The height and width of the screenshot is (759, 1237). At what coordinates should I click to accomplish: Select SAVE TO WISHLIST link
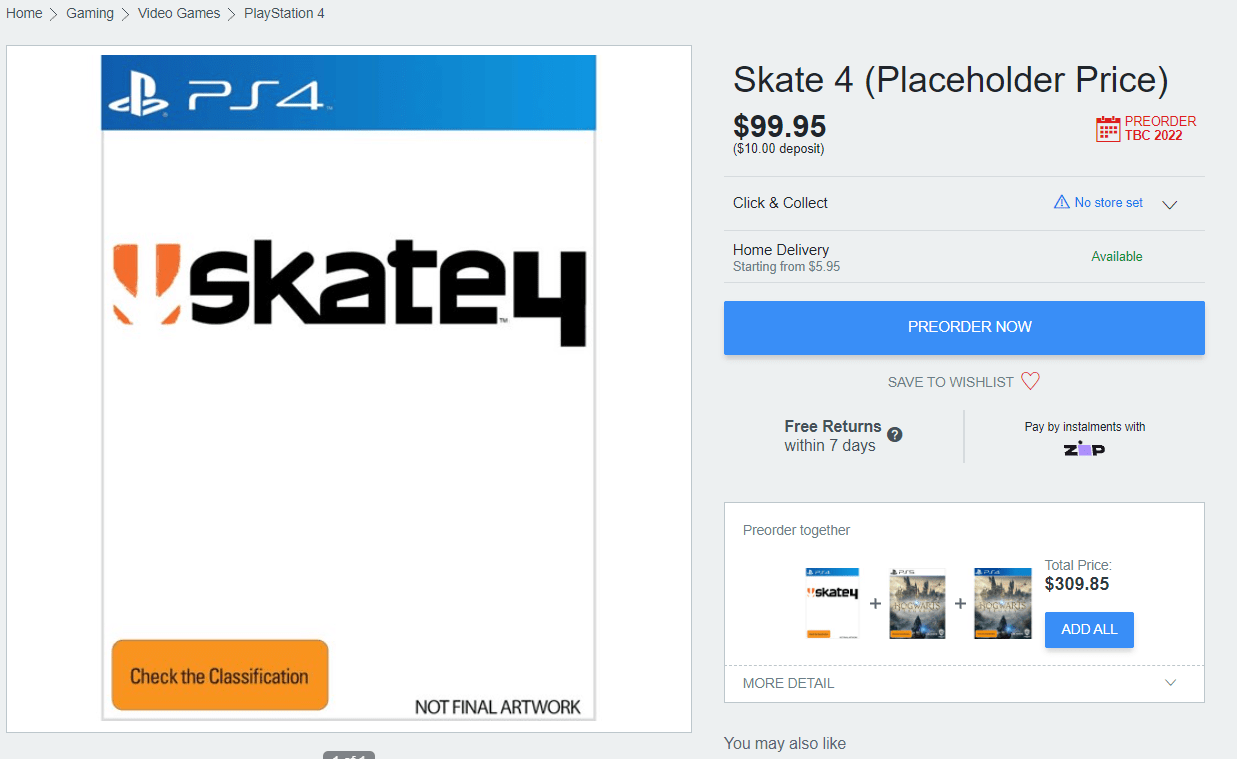[x=951, y=382]
